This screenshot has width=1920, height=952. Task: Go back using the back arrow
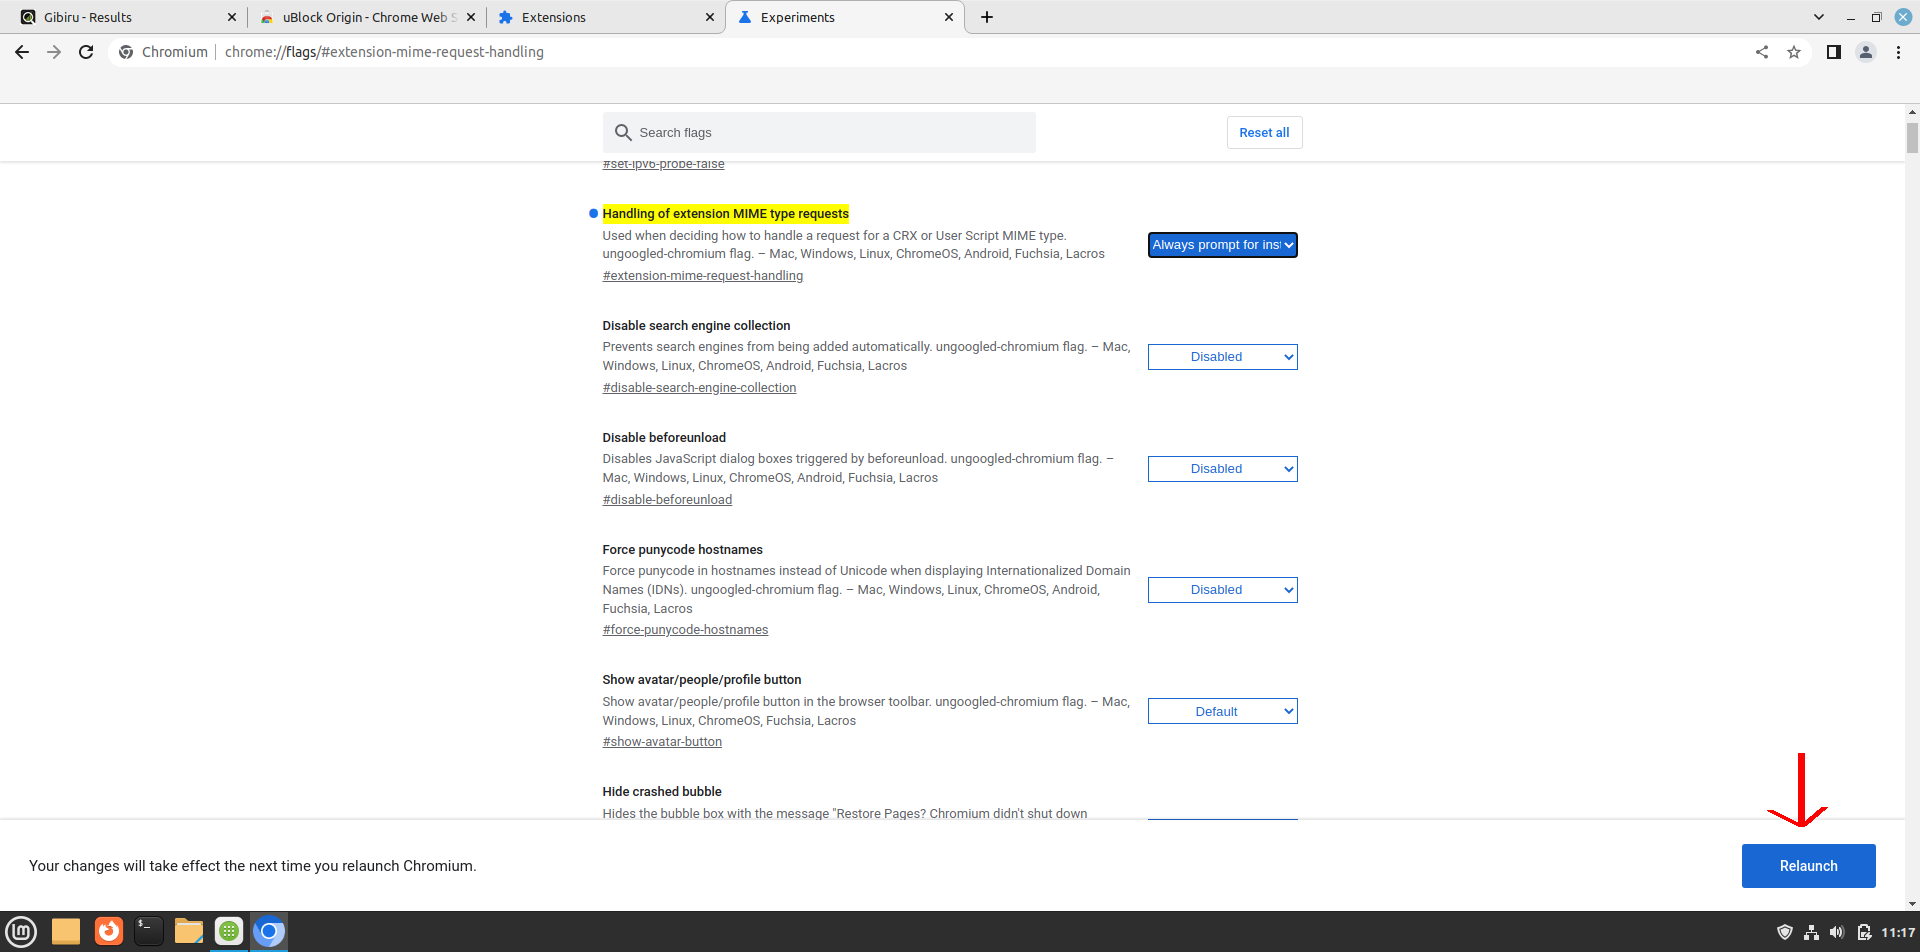[22, 52]
